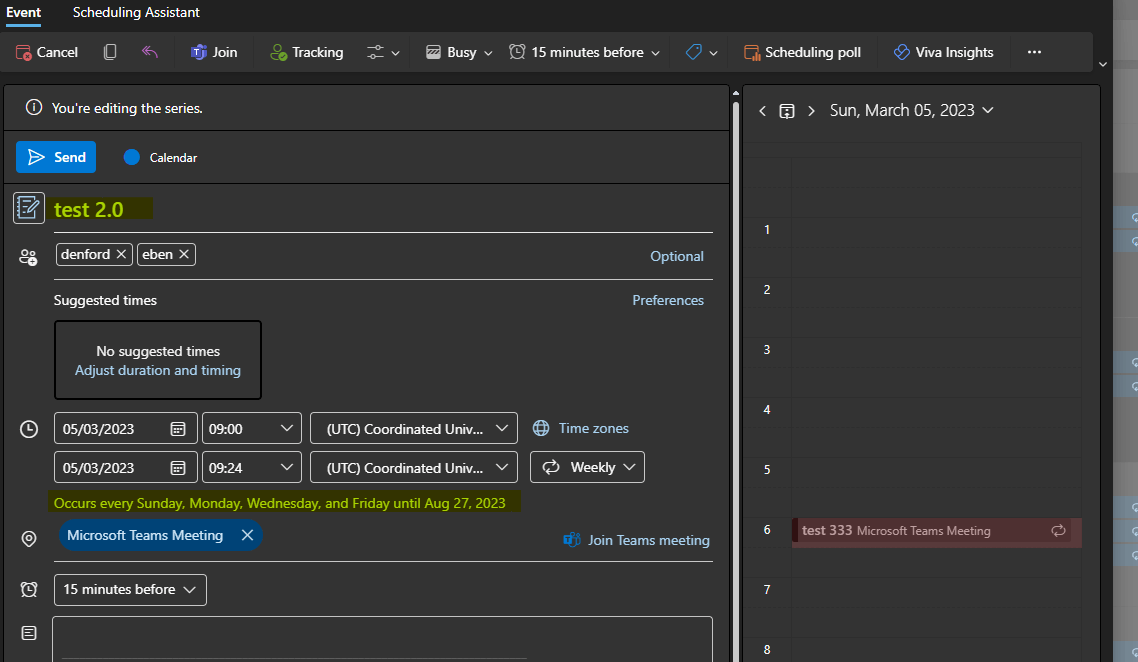The height and width of the screenshot is (662, 1138).
Task: Open the toolbar 15 minutes before reminder dropdown
Action: pyautogui.click(x=584, y=52)
